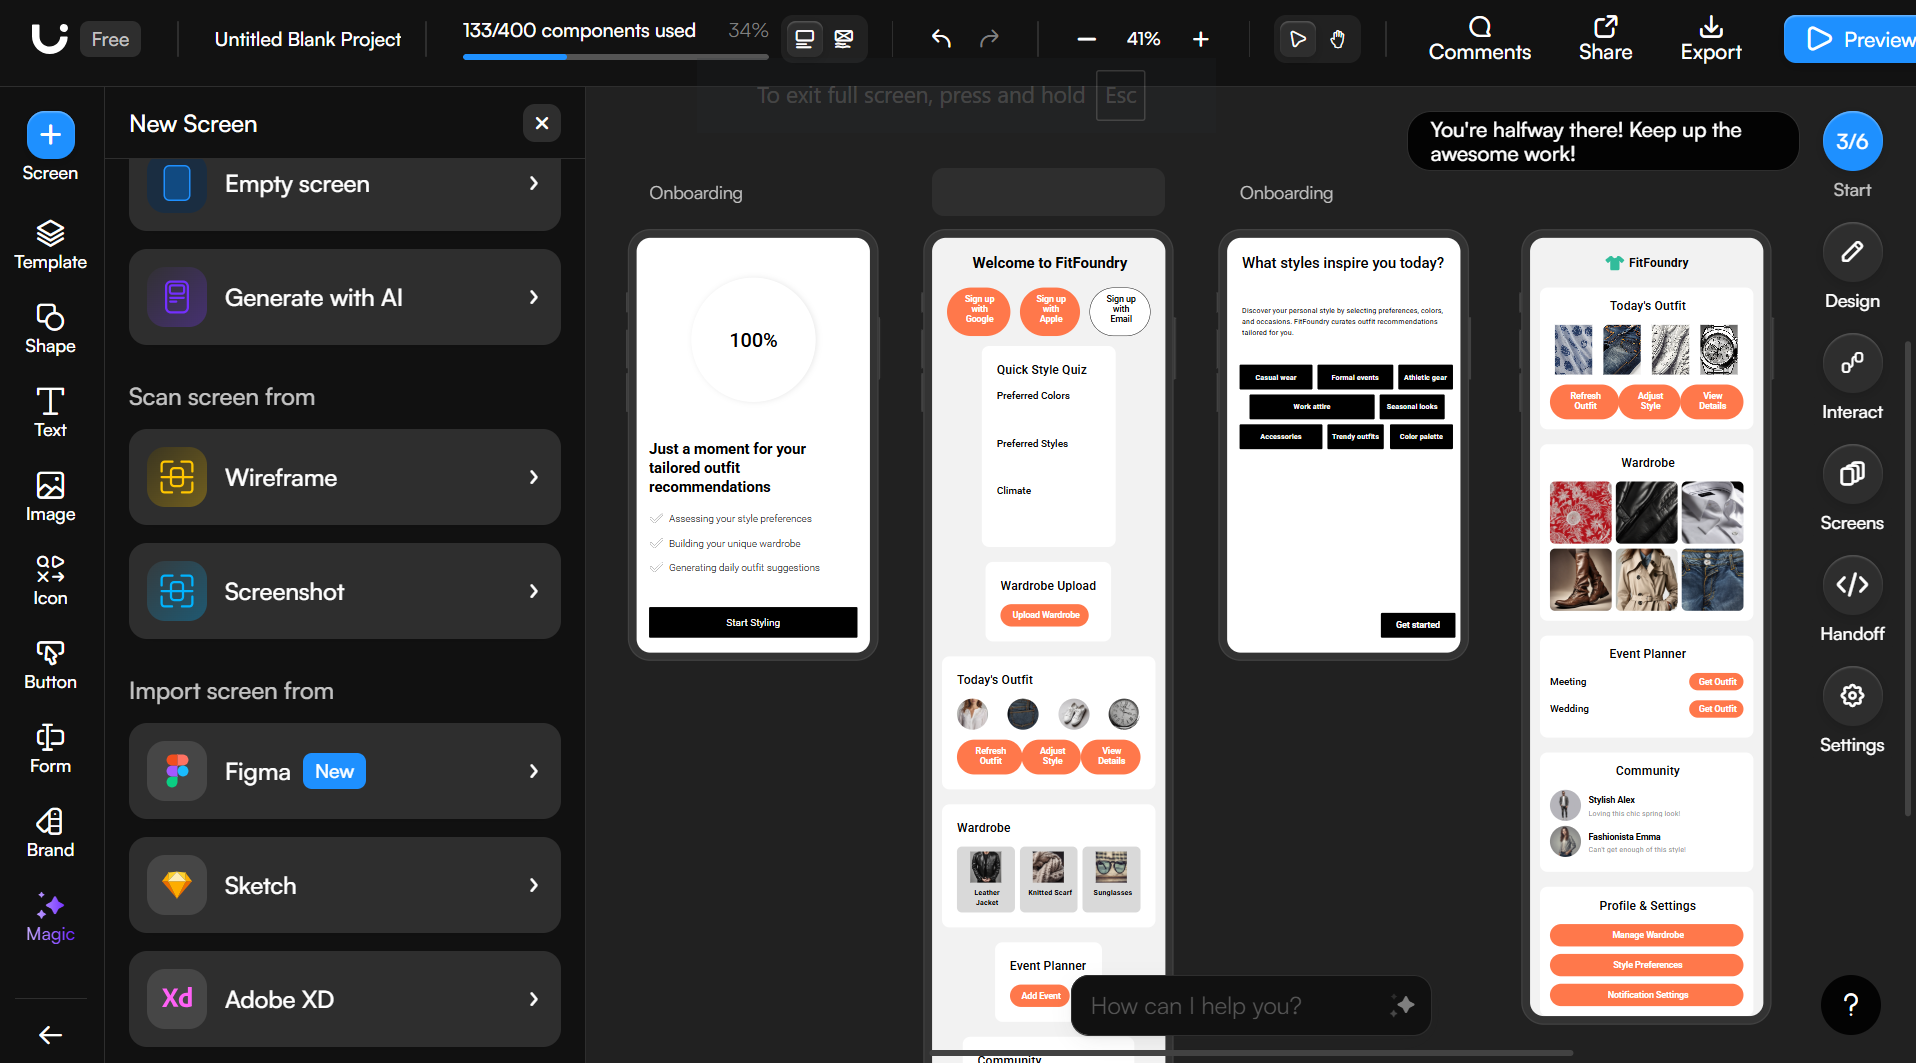Open the Brand kit panel
This screenshot has width=1916, height=1063.
coord(50,833)
